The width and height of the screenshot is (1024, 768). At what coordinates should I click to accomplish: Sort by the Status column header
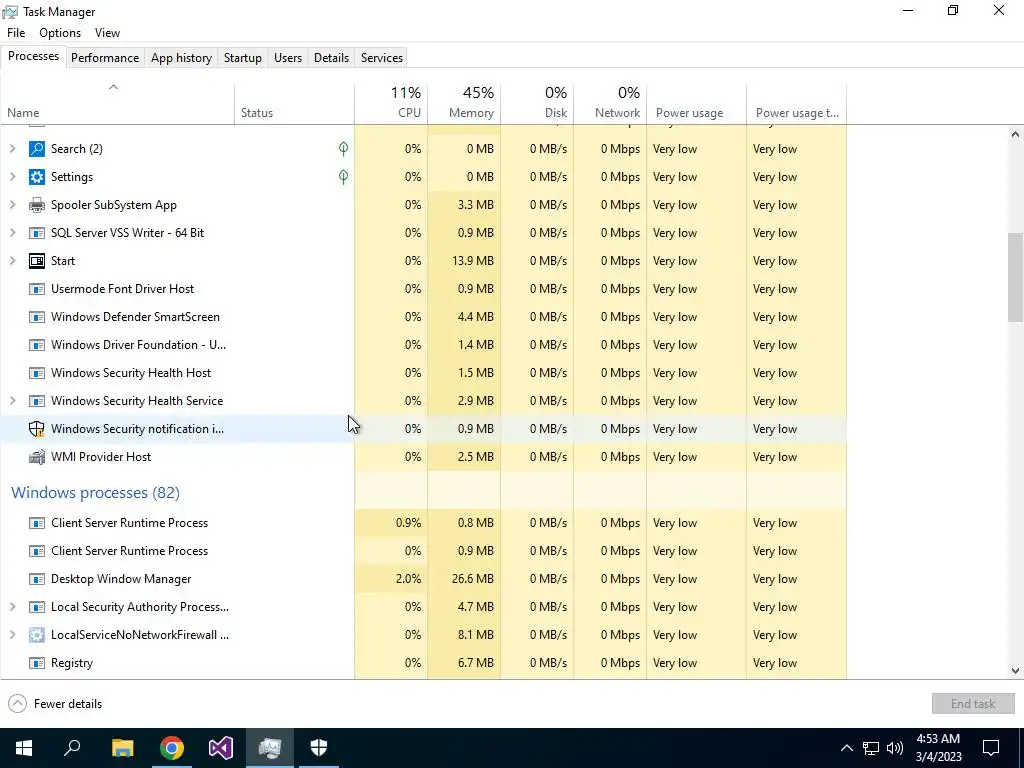(x=295, y=103)
